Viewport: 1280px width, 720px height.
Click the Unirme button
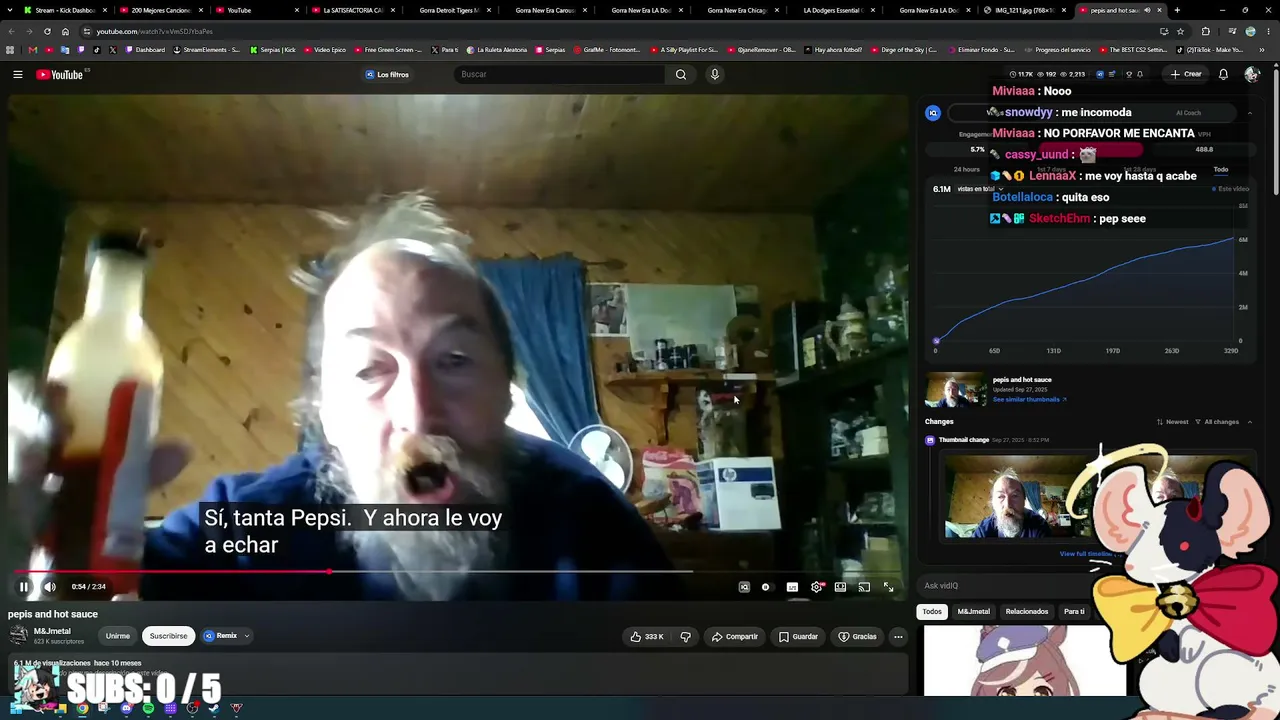(x=118, y=636)
